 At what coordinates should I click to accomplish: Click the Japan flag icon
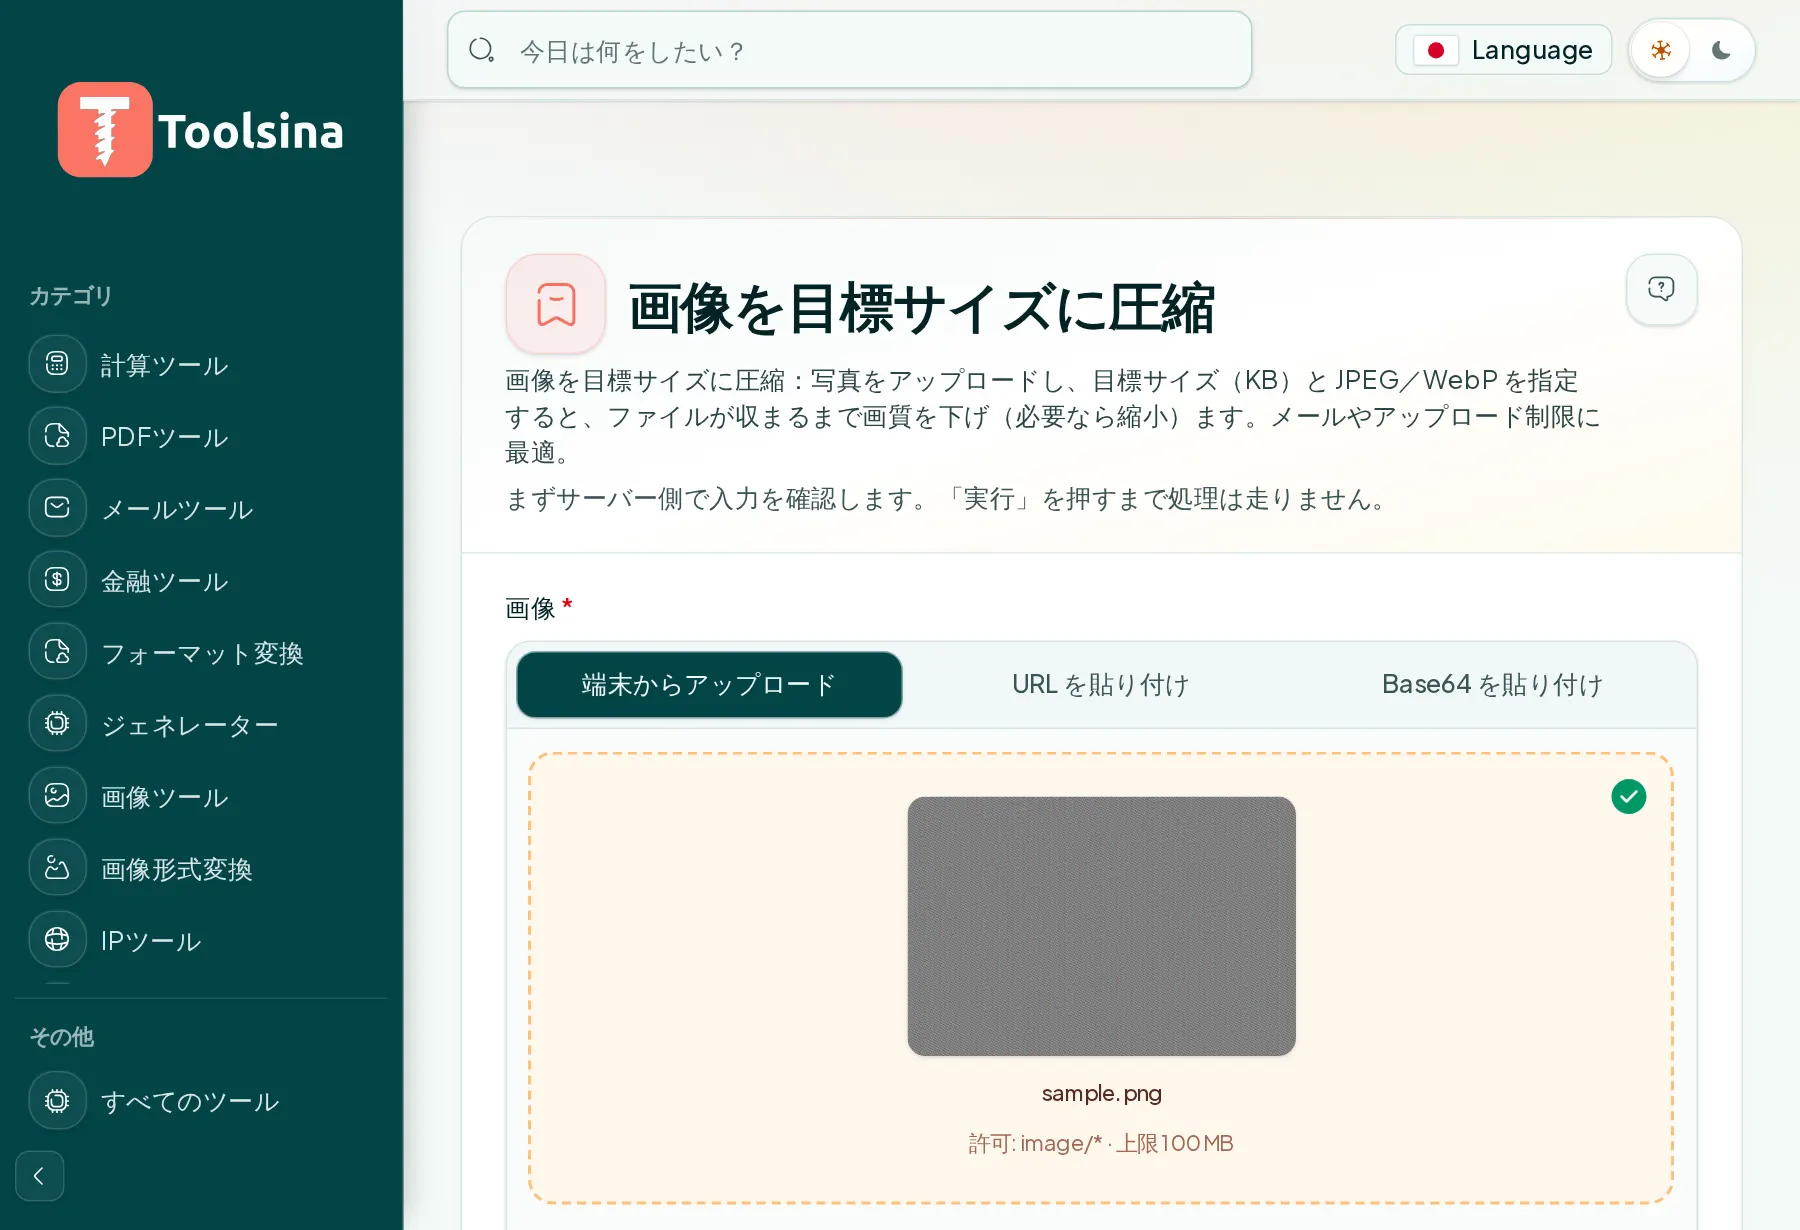click(1436, 50)
